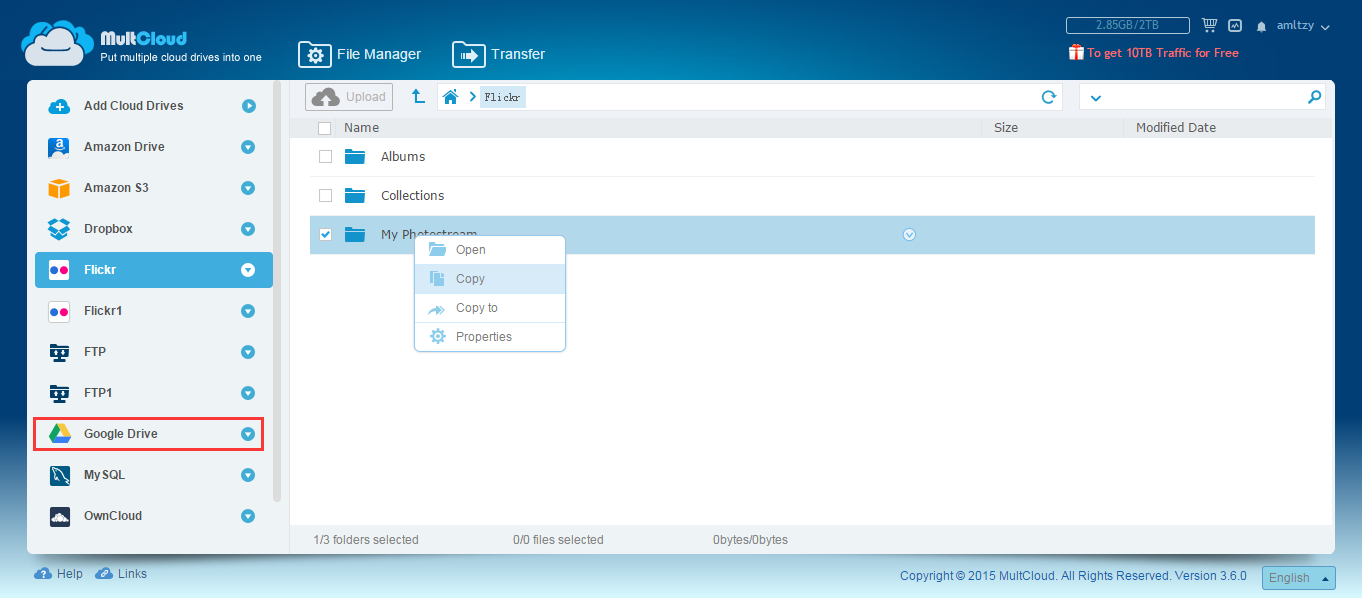This screenshot has height=599, width=1362.
Task: Click the notification bell icon
Action: pyautogui.click(x=1262, y=26)
